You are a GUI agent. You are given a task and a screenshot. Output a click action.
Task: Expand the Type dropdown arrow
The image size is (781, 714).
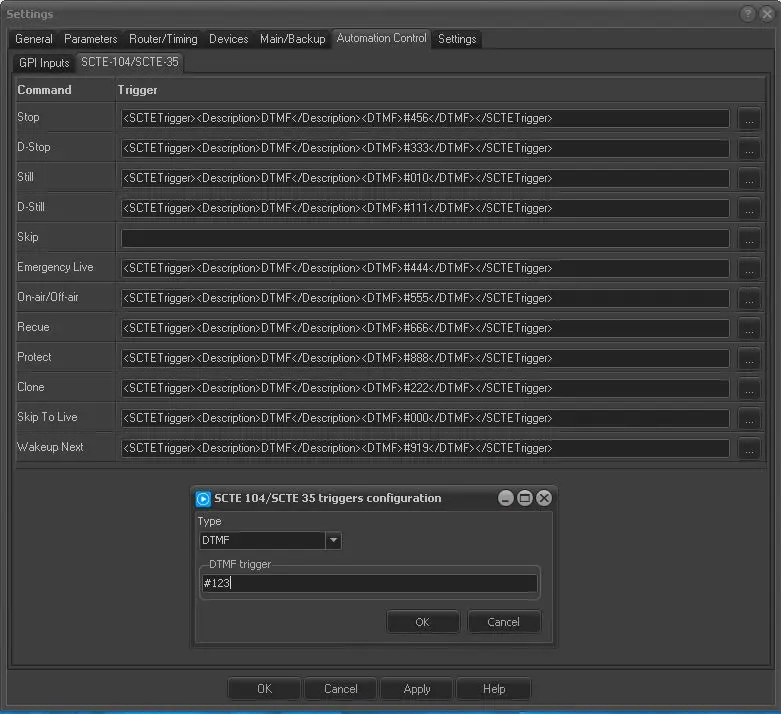click(333, 541)
